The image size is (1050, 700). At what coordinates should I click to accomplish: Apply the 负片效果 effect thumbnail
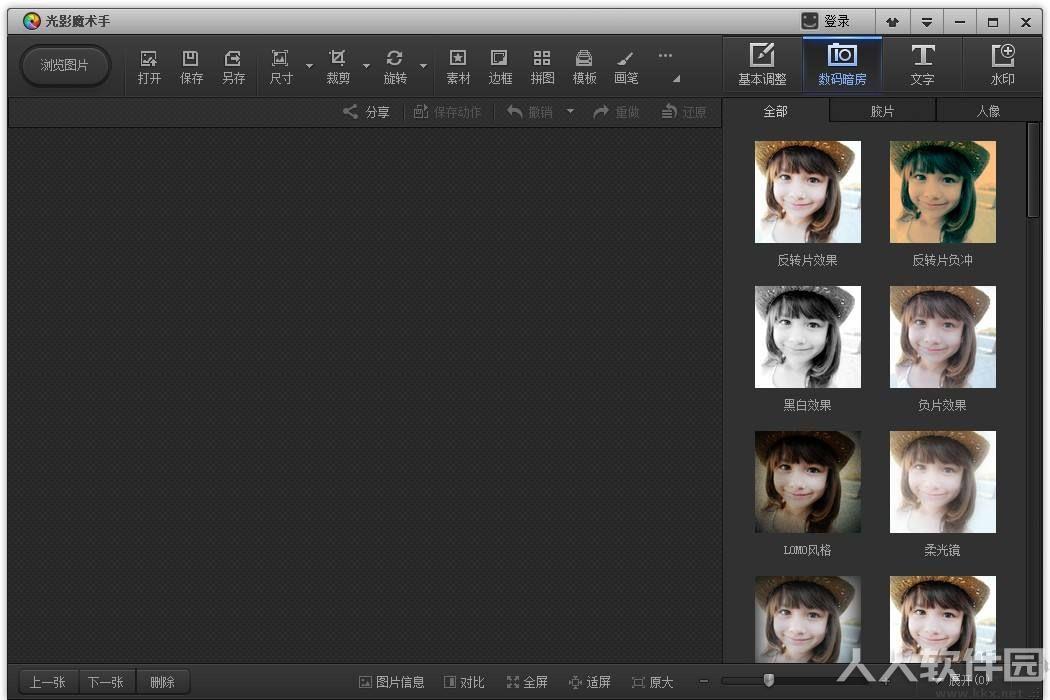tap(942, 337)
